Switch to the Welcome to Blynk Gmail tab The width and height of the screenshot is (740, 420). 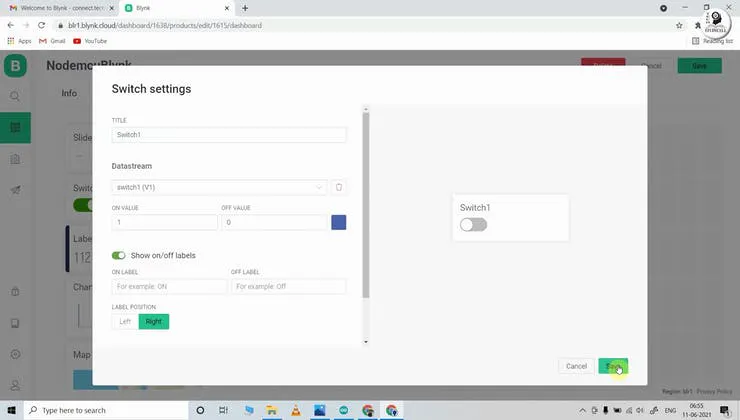click(x=62, y=8)
